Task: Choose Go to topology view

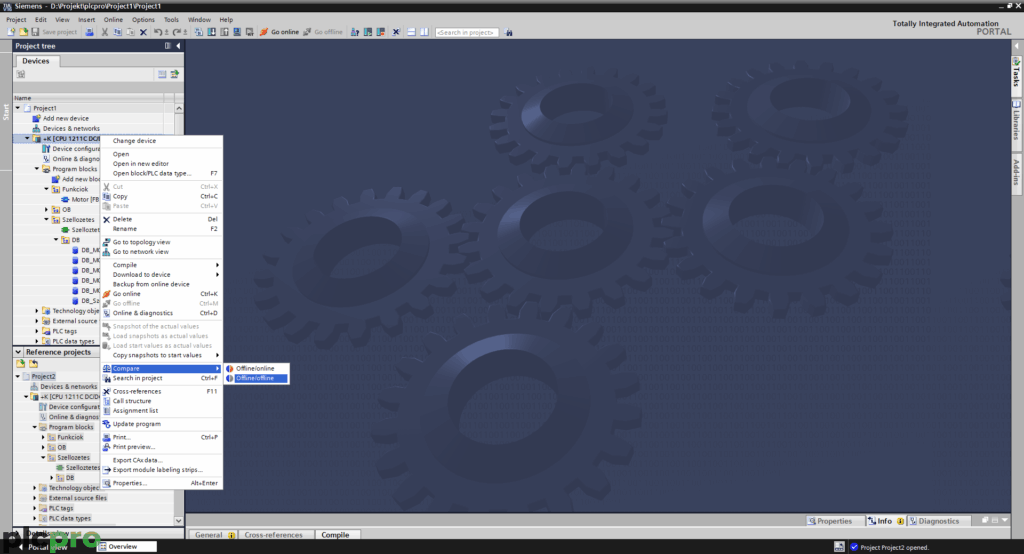Action: pos(161,242)
